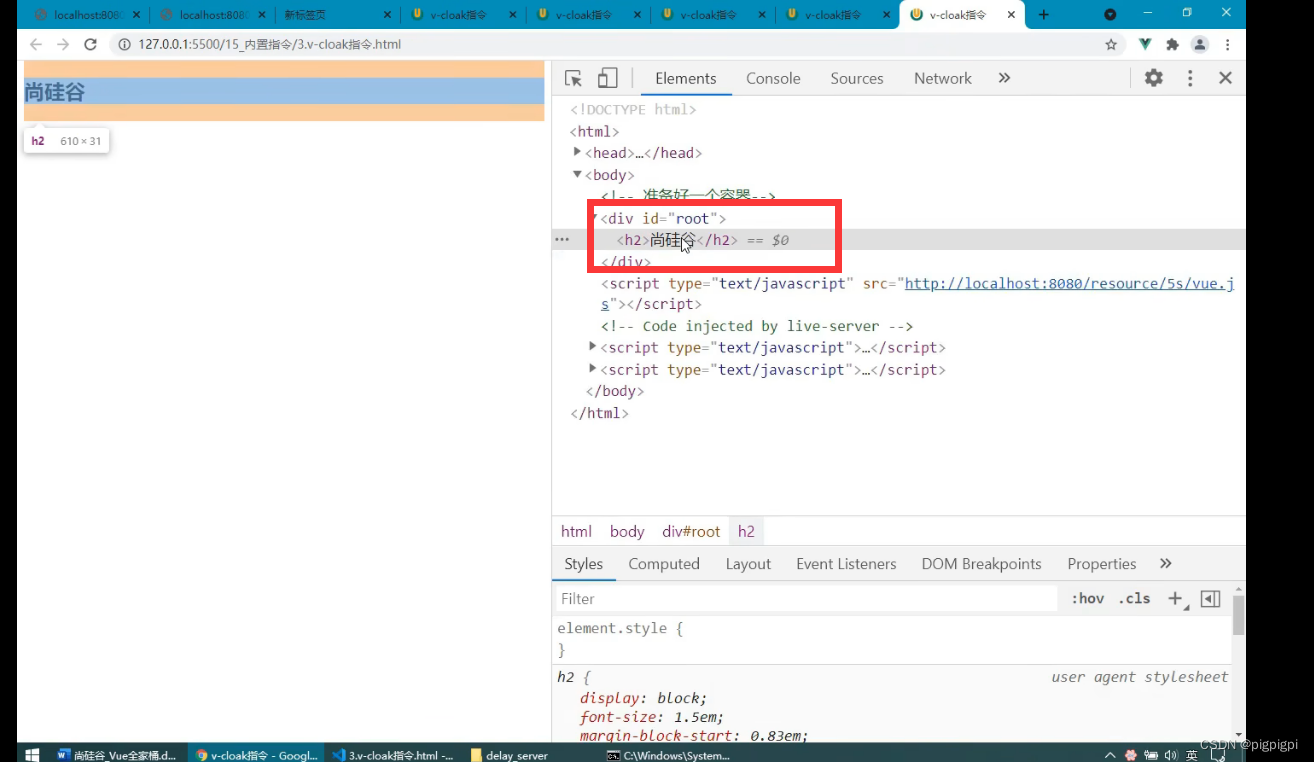Reload the current page
The width and height of the screenshot is (1314, 762).
pyautogui.click(x=90, y=45)
